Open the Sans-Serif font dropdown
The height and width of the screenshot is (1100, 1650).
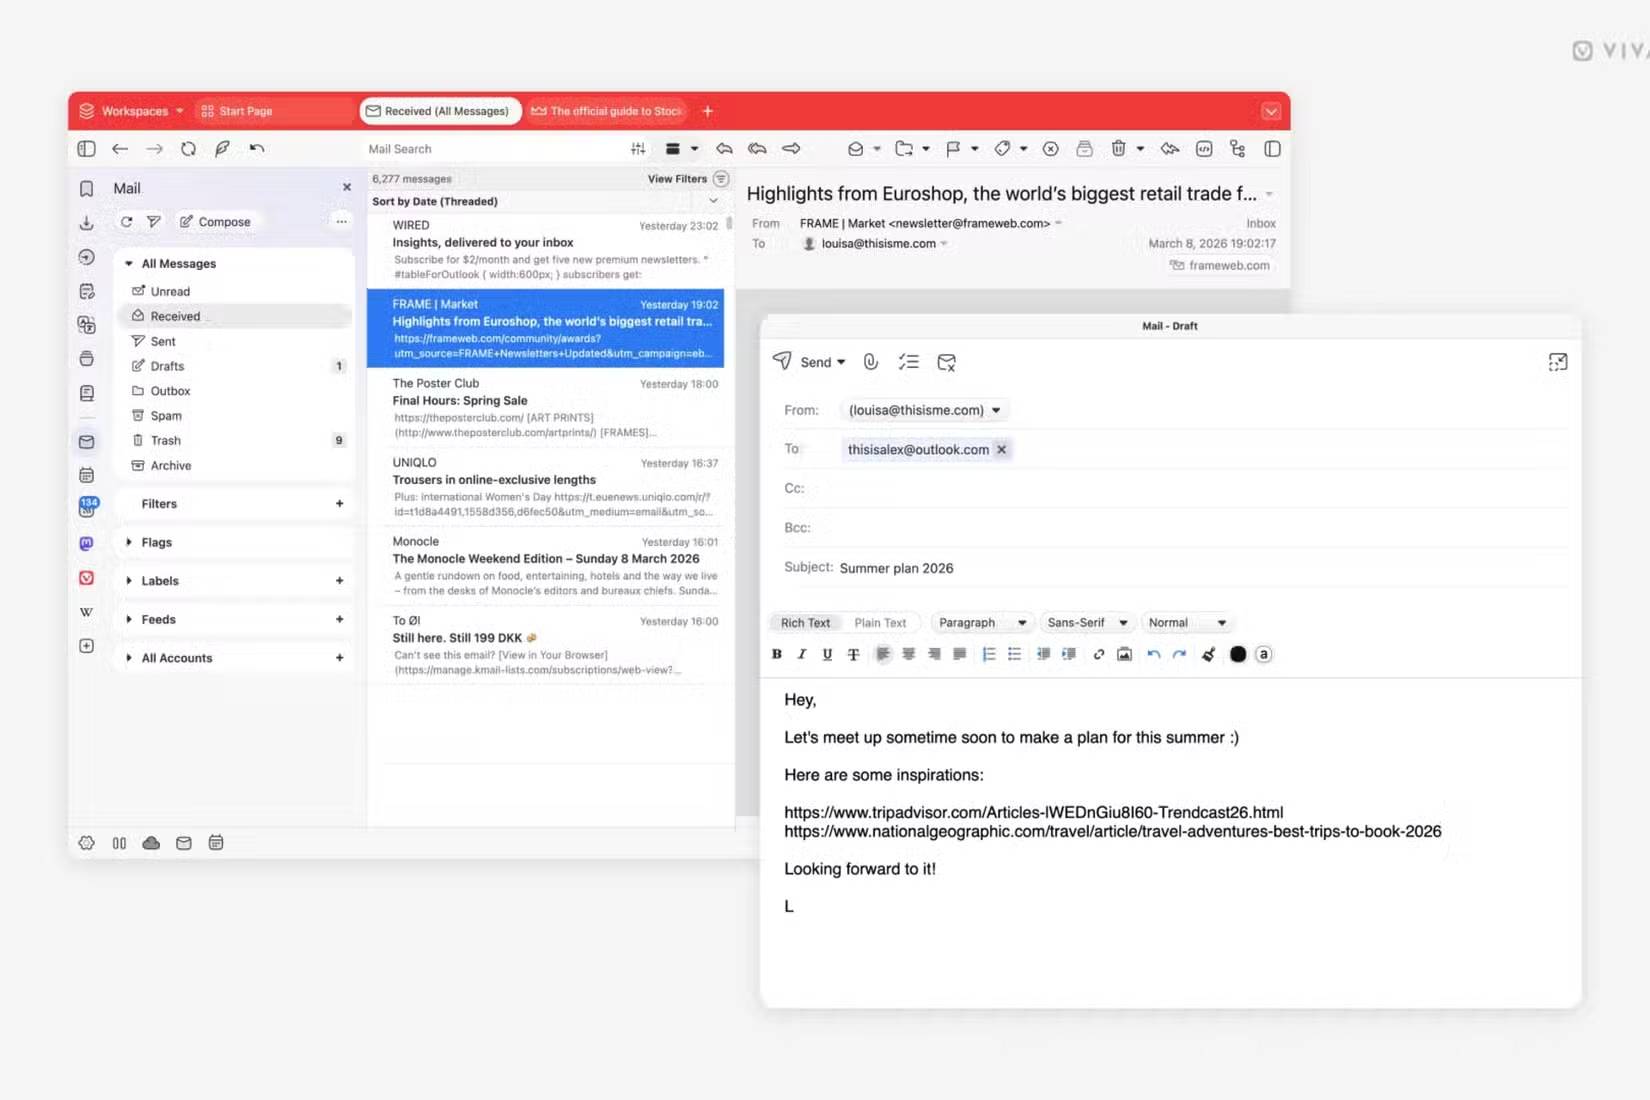pos(1086,622)
